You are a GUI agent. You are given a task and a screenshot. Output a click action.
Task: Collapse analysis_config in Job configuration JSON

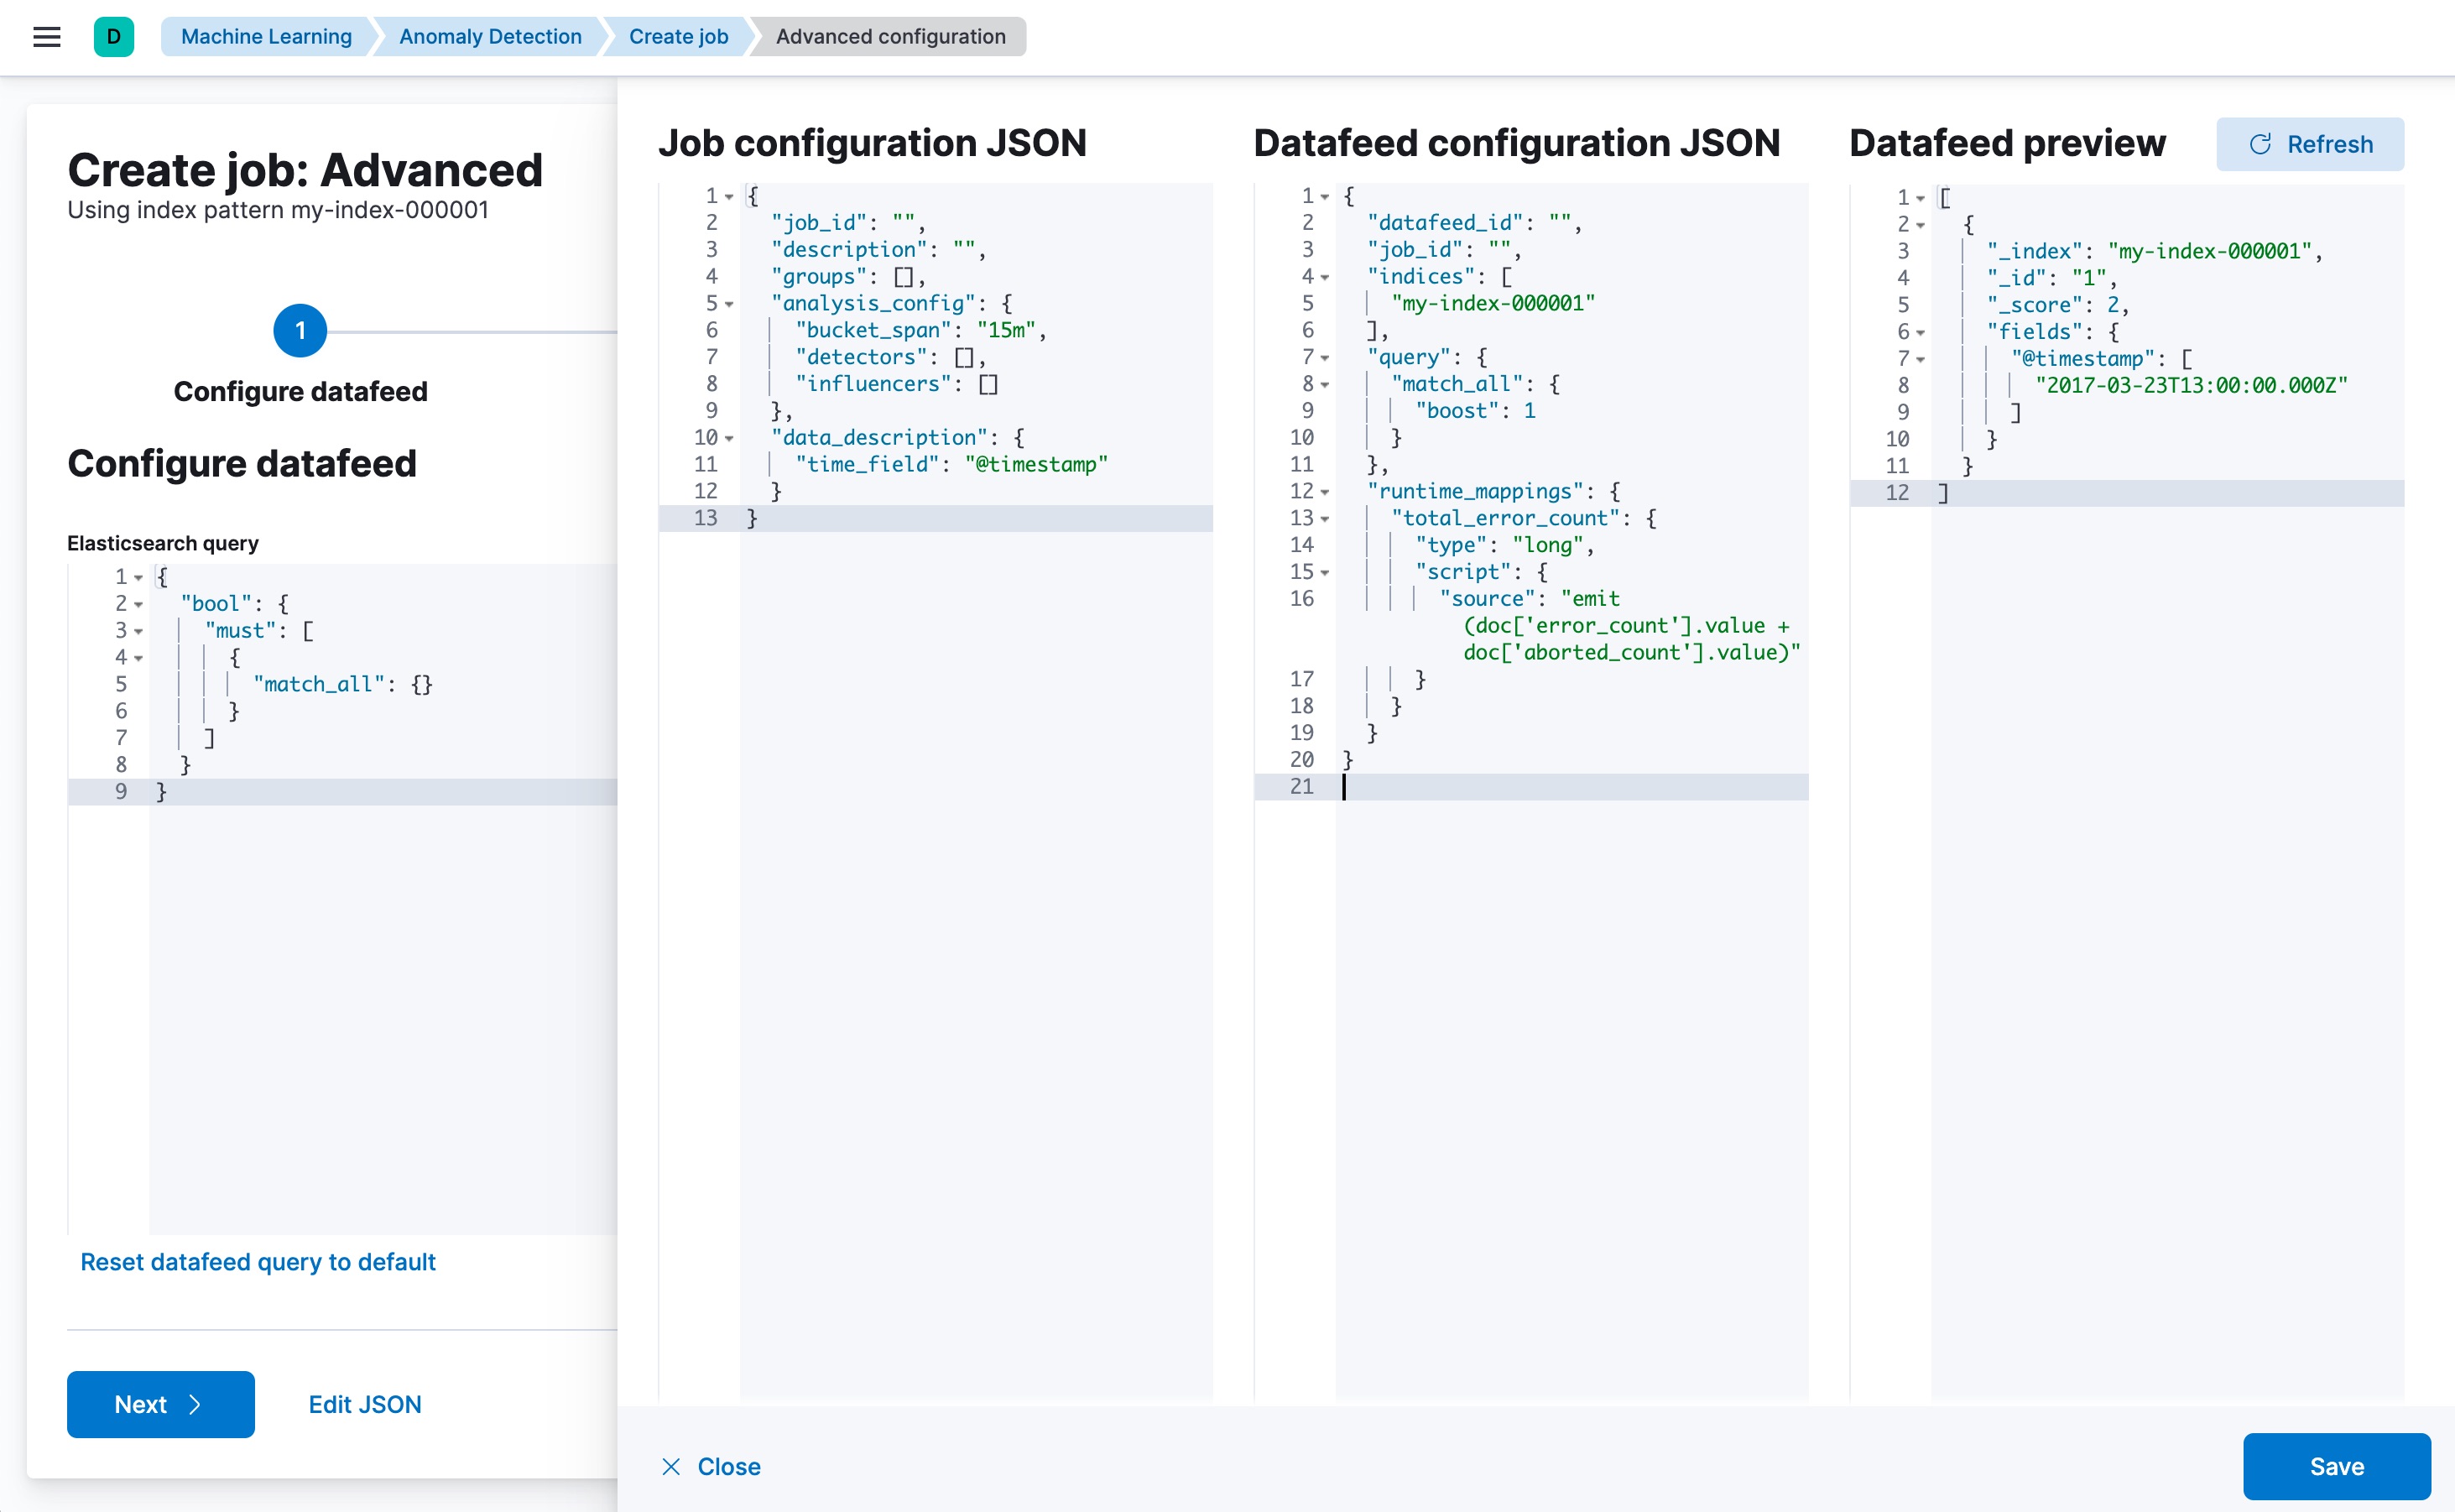728,303
